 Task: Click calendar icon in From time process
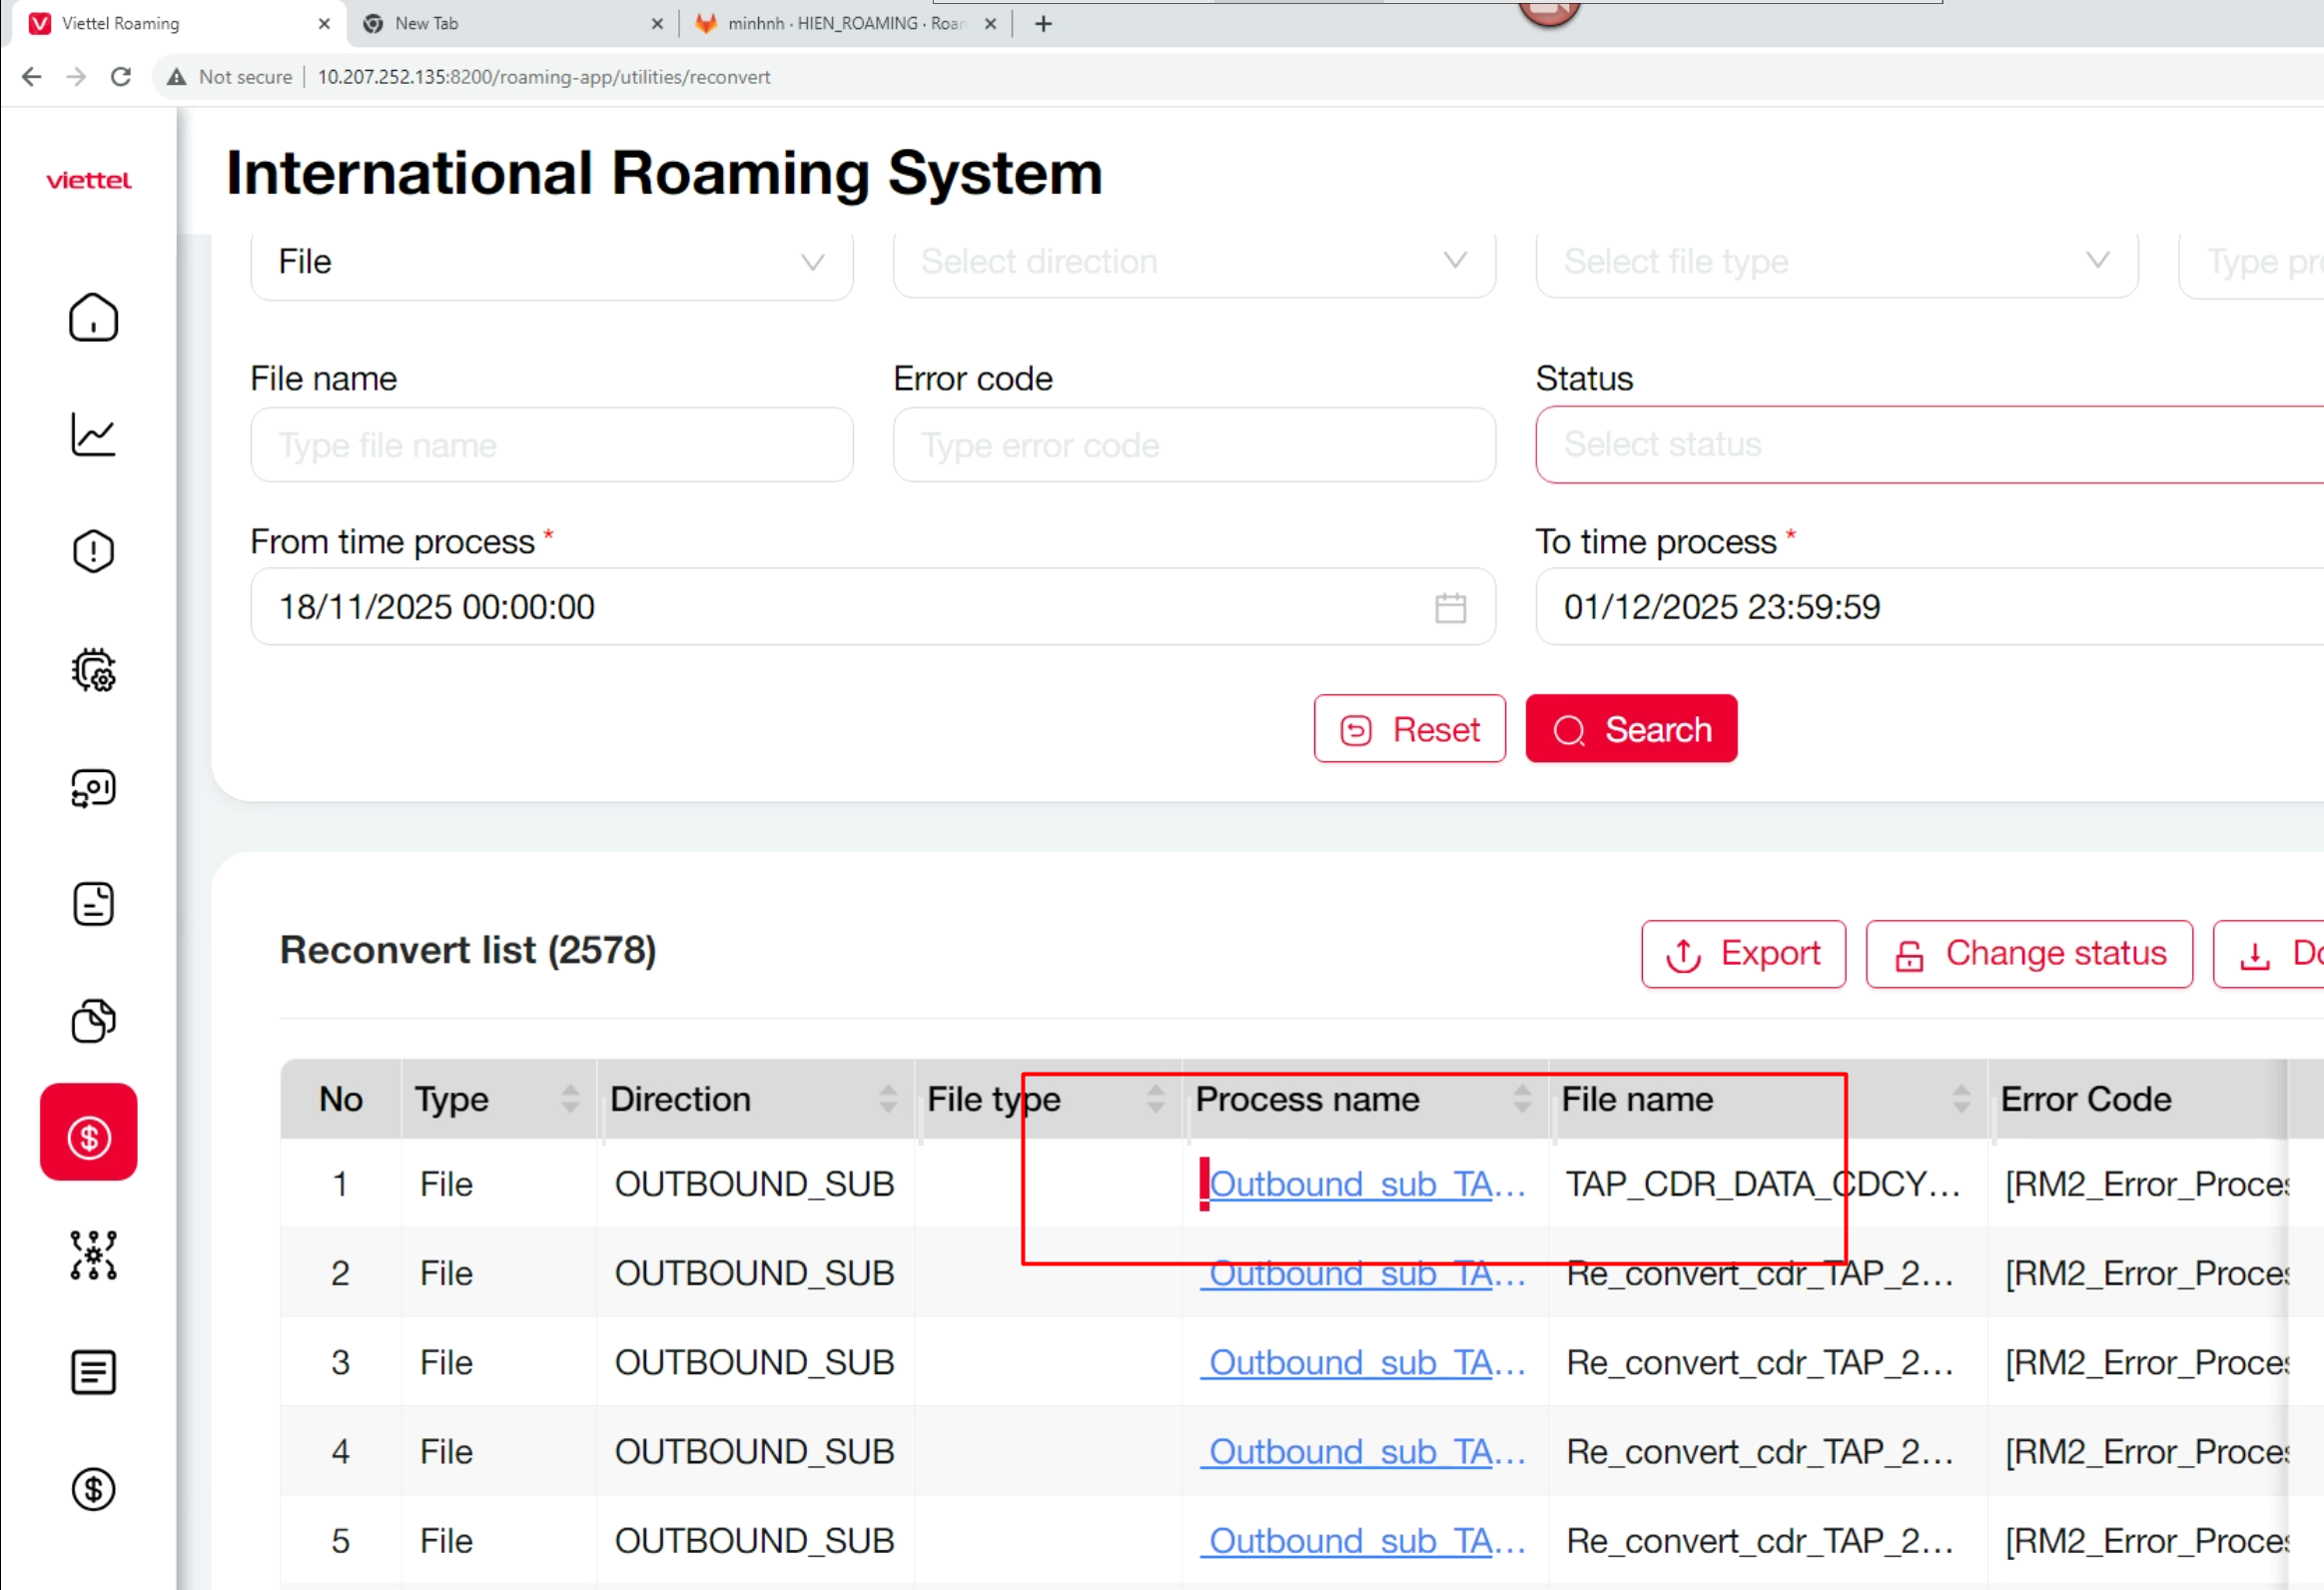click(1450, 607)
